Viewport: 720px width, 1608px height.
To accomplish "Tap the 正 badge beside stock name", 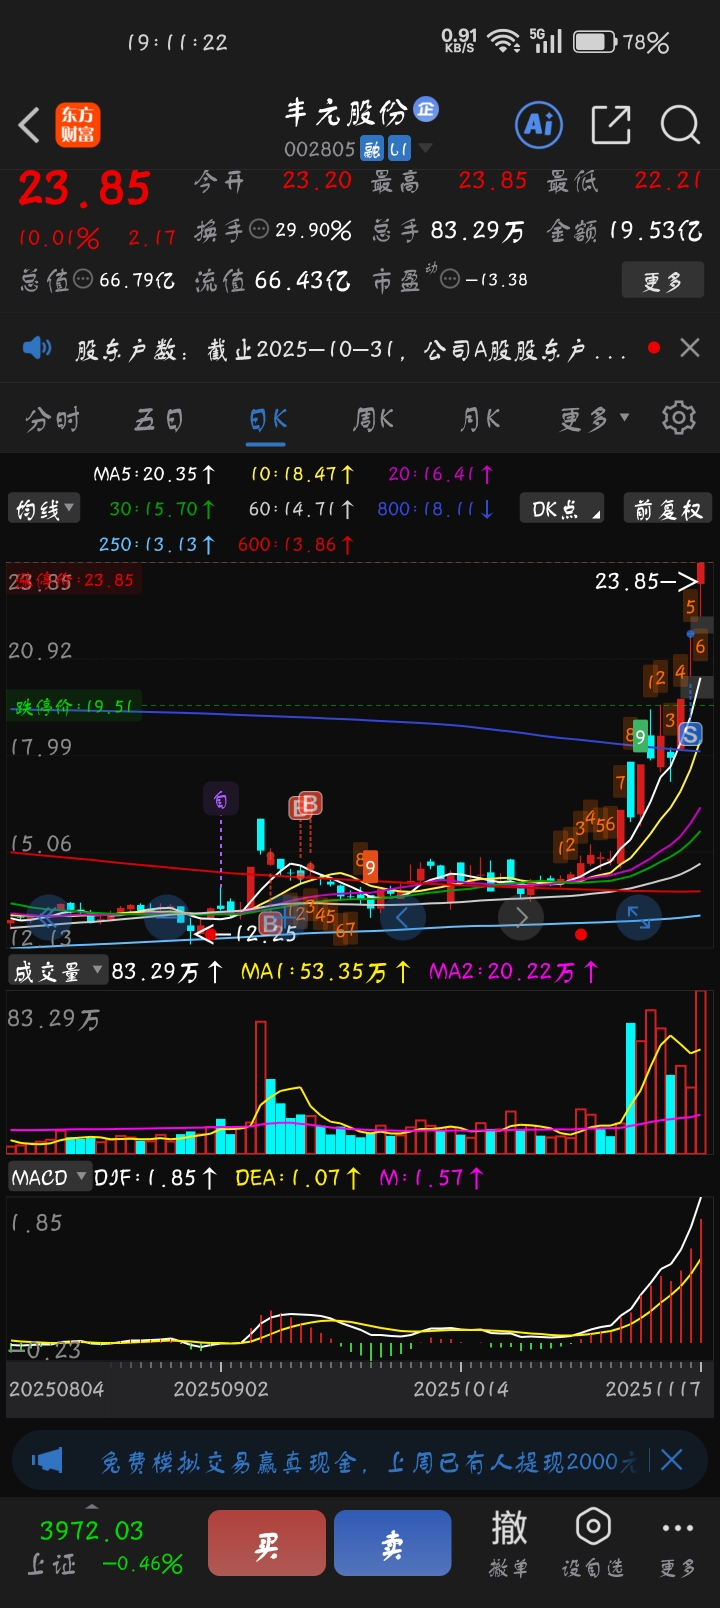I will pos(426,109).
